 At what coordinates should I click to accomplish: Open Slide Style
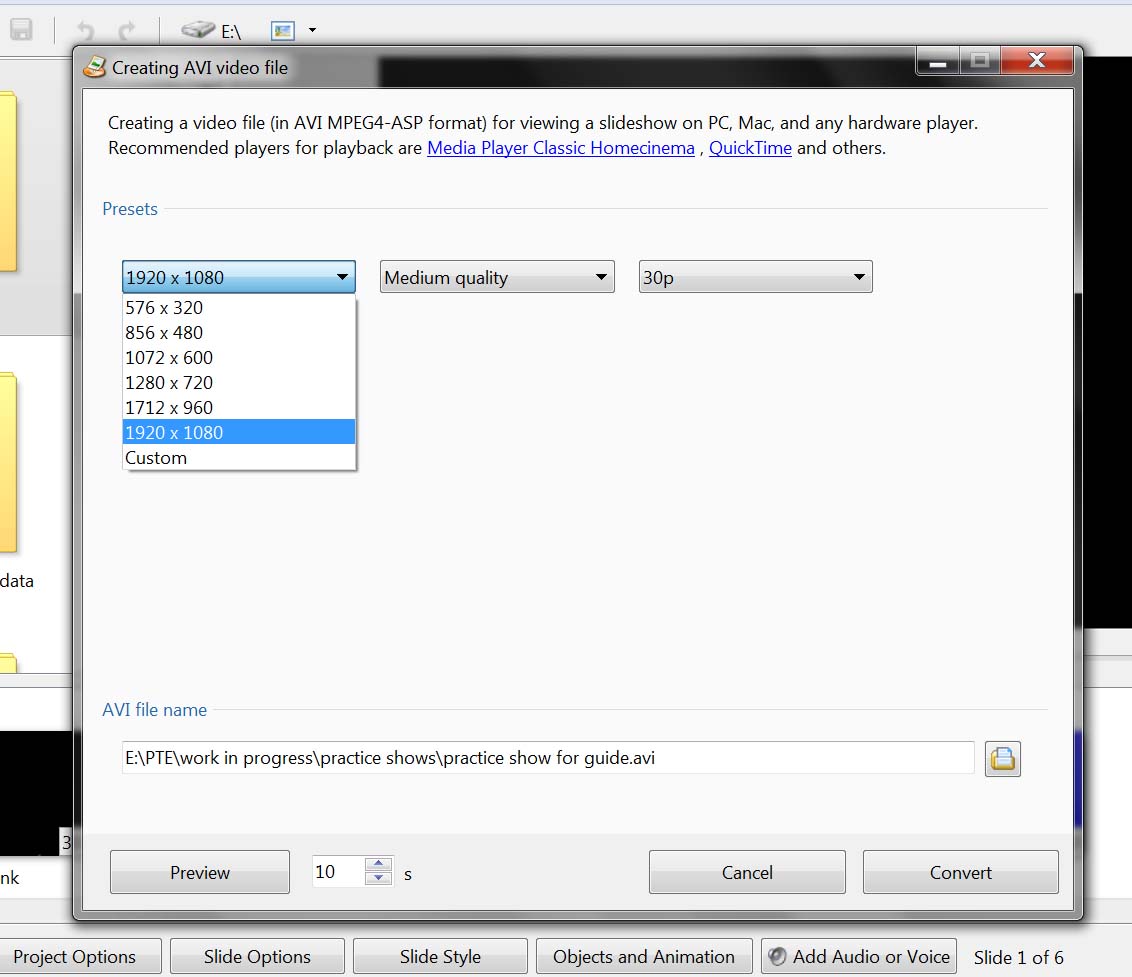click(x=440, y=957)
